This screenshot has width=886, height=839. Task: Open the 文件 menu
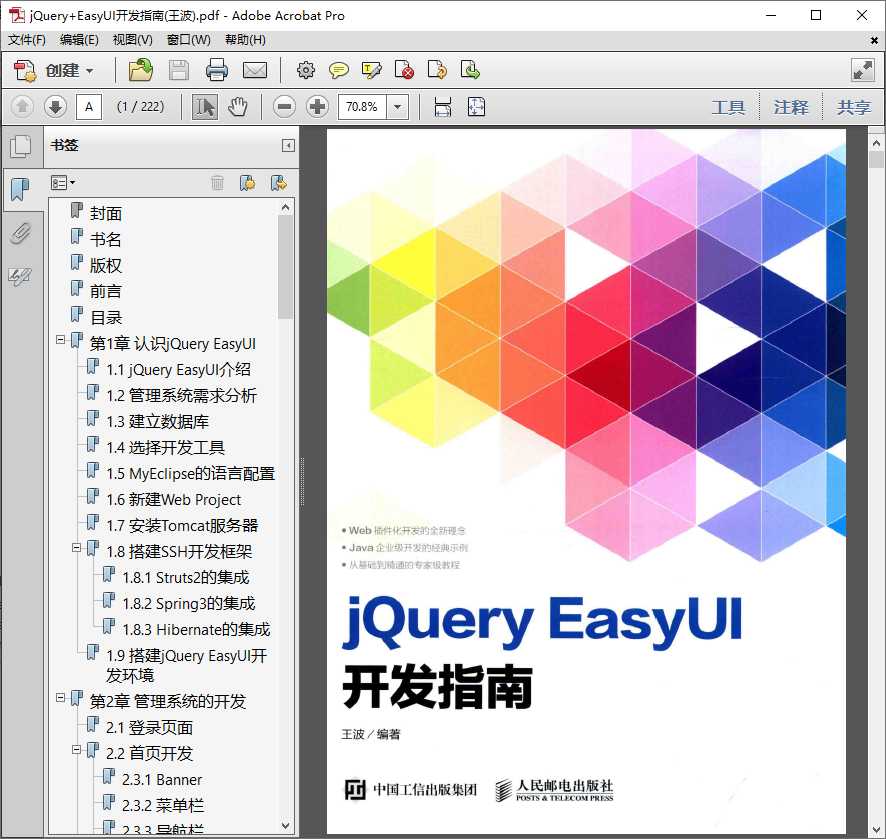click(x=27, y=39)
